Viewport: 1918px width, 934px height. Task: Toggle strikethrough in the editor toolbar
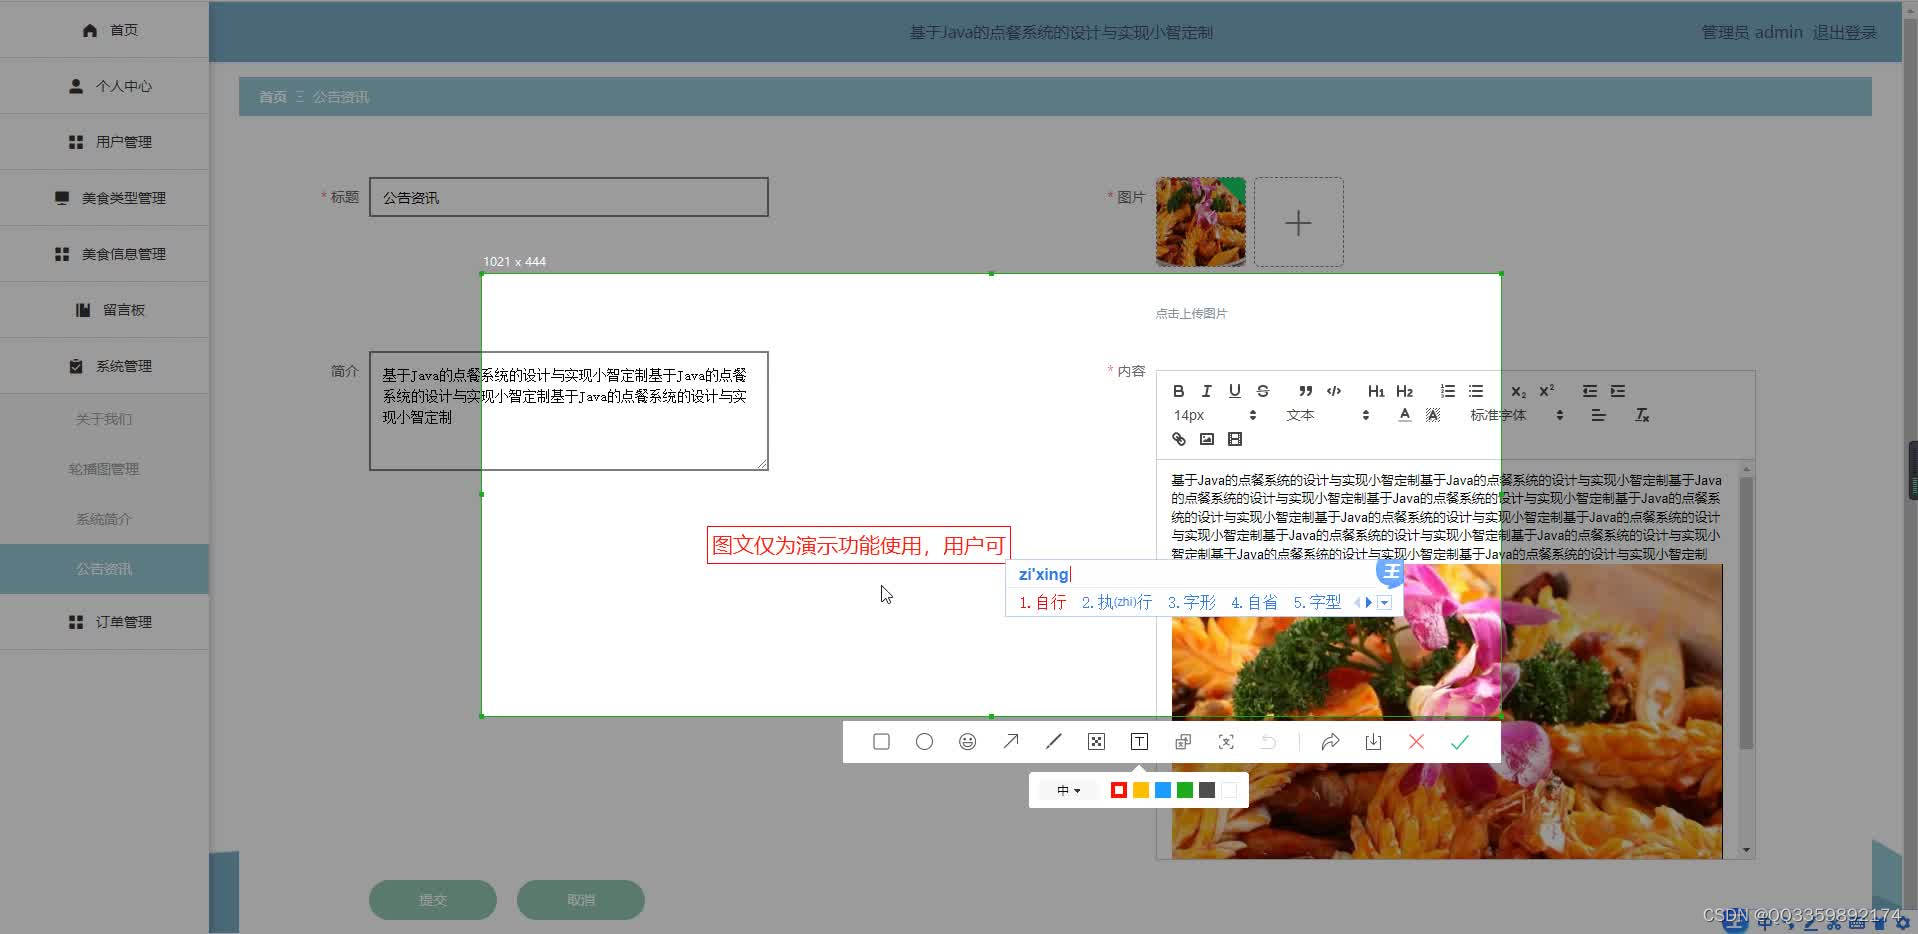pyautogui.click(x=1262, y=391)
